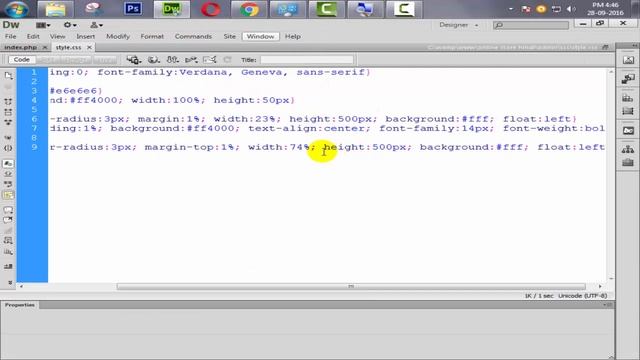Click the search box beside Designer
This screenshot has width=640, height=360.
531,25
